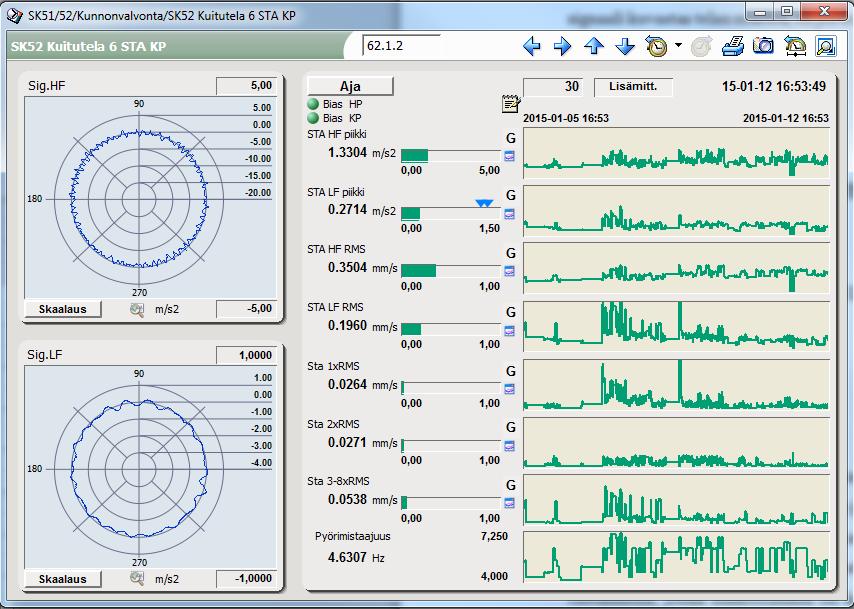Click the small trend icon for Sta 3-8xRMS

(x=509, y=503)
